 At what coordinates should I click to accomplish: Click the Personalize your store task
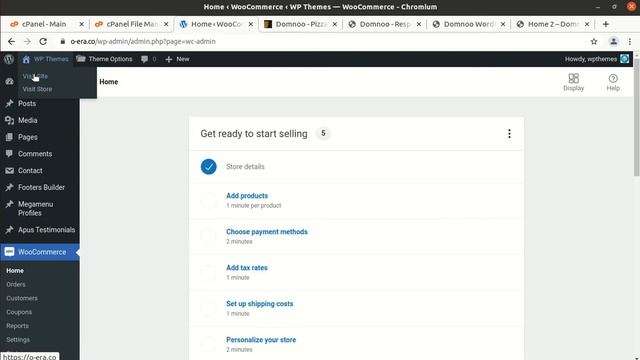[x=356, y=344]
